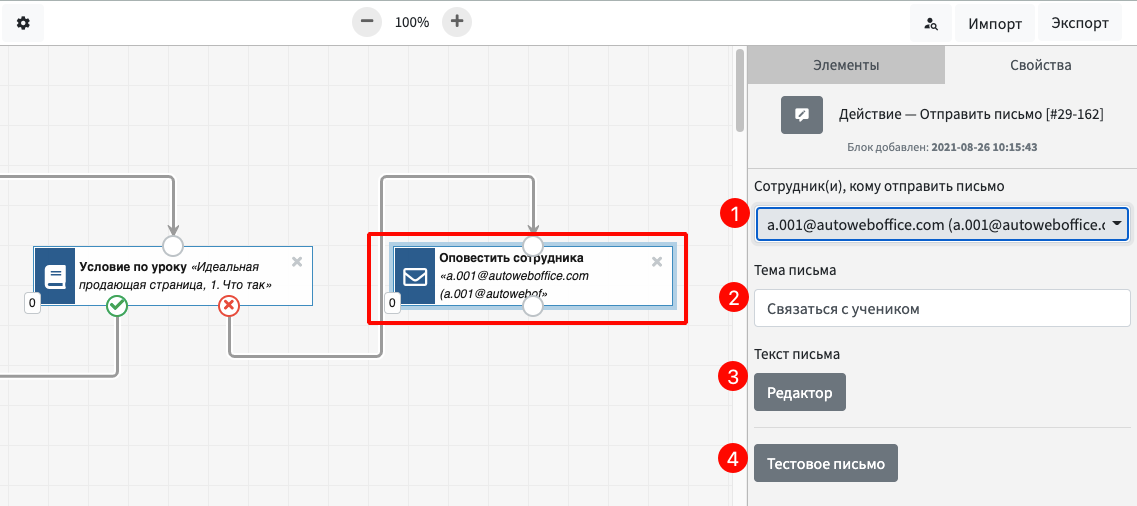Switch to the Элементы tab
This screenshot has height=506, width=1137.
click(x=845, y=65)
